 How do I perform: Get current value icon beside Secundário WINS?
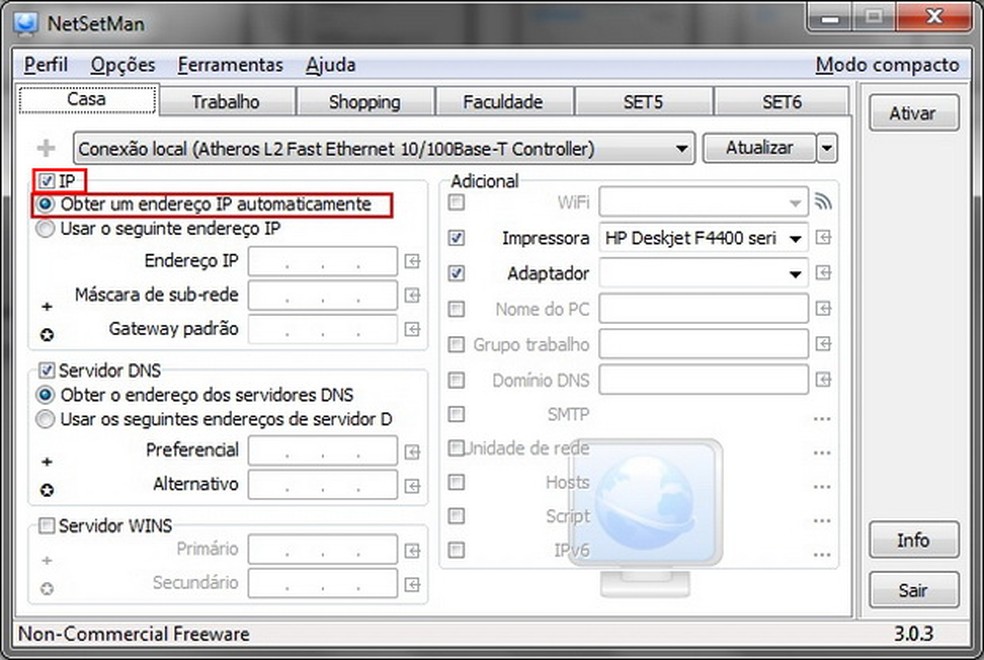coord(412,585)
